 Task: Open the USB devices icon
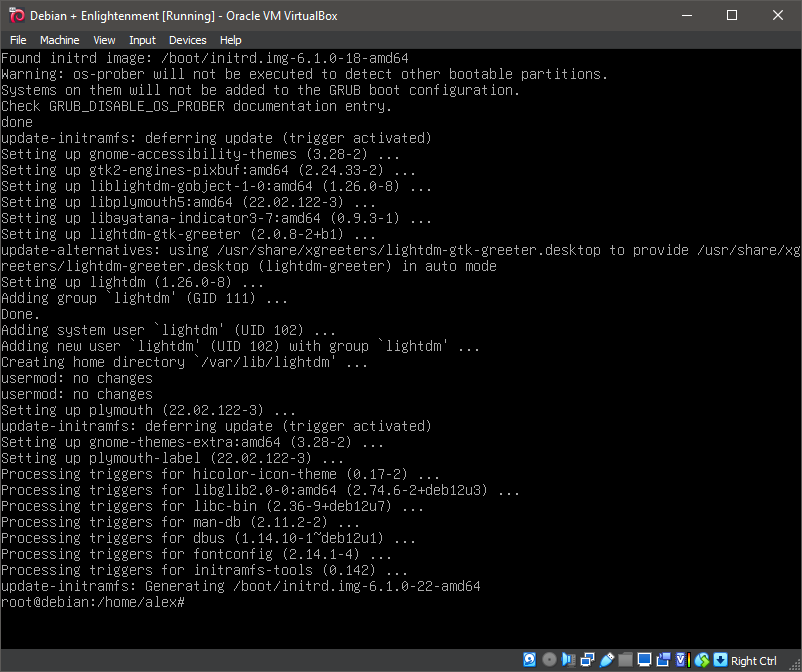606,659
